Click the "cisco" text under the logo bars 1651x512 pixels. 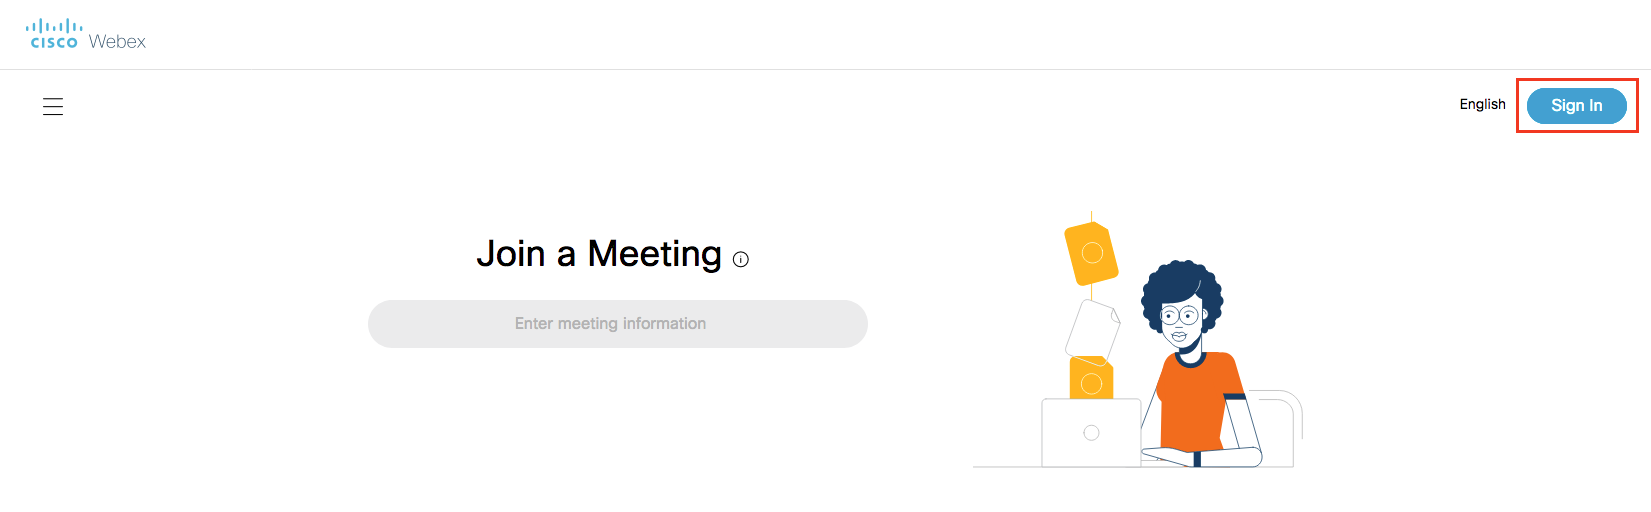[54, 42]
